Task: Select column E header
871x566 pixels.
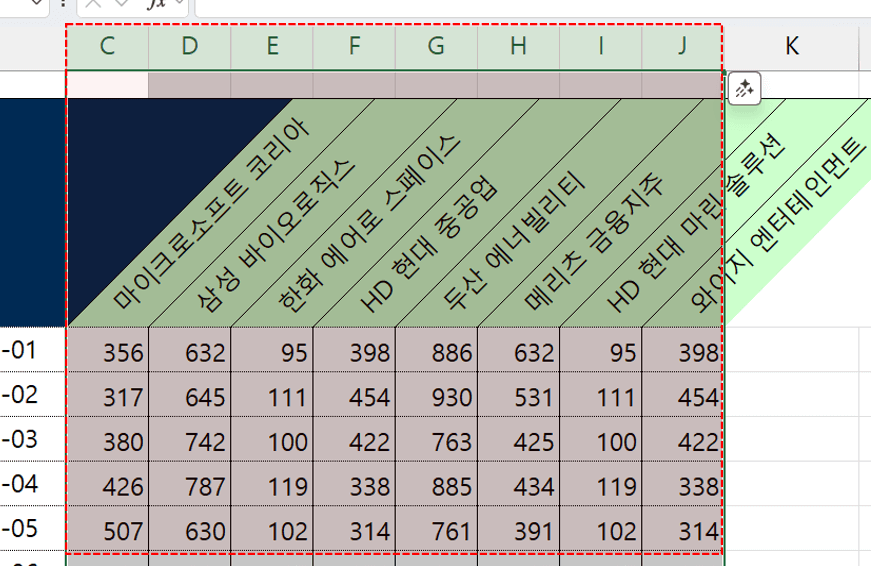Action: [x=272, y=47]
